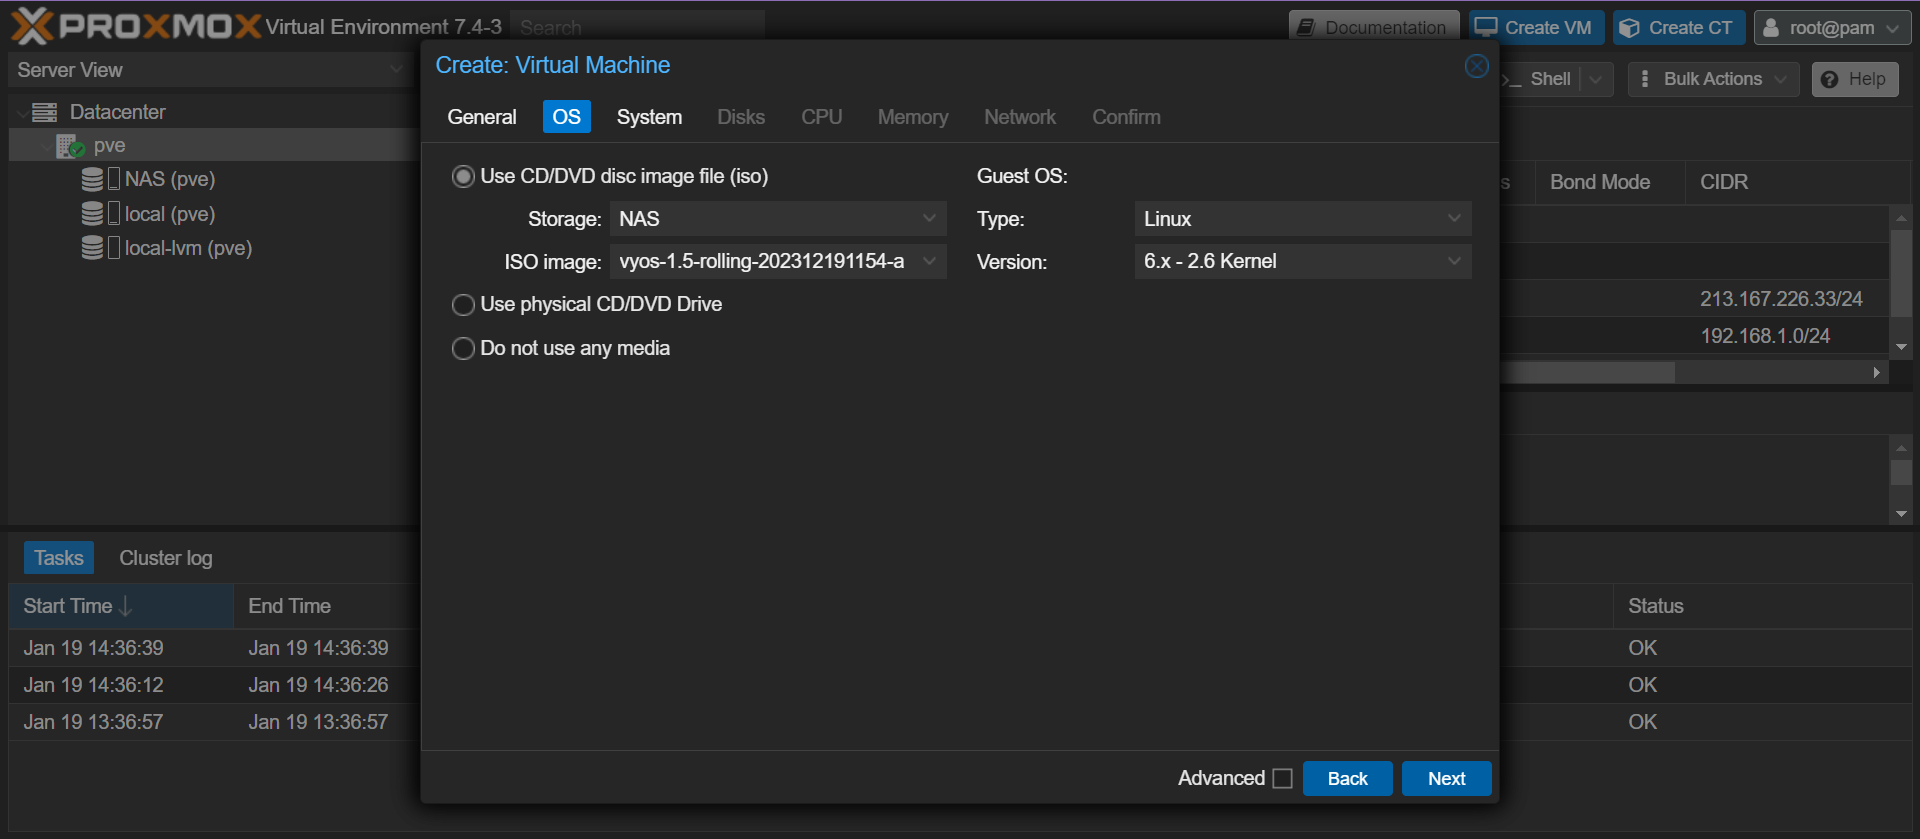Click the Next button
Screen dimensions: 1920x839
(x=1446, y=778)
